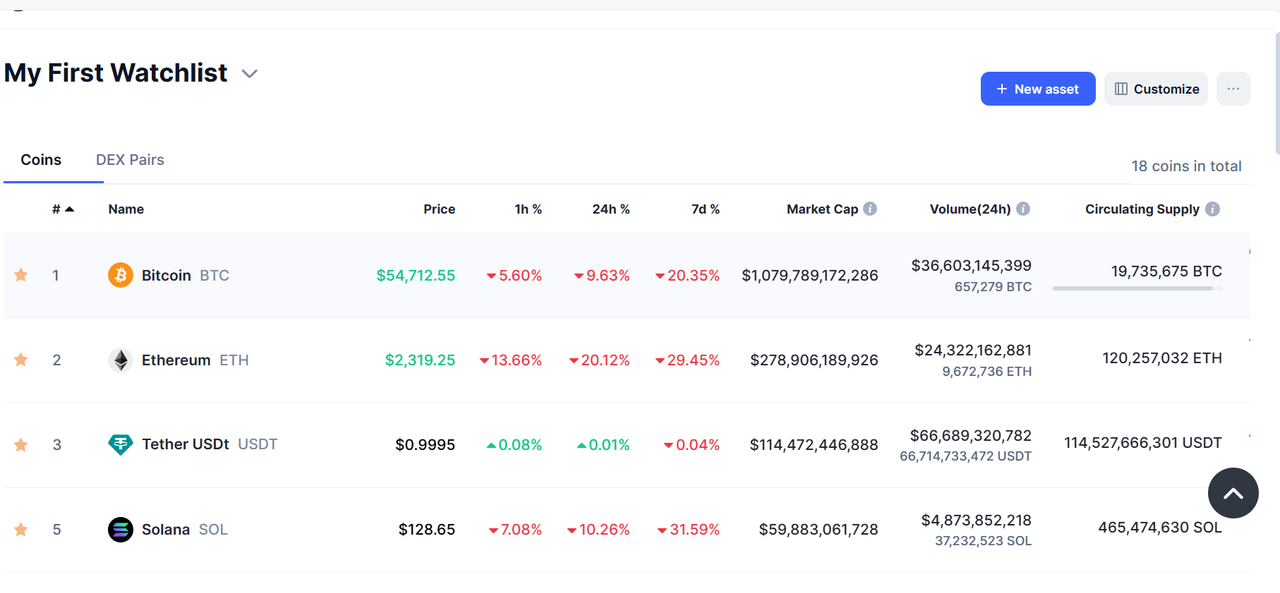Click Tether price $0.9995

[425, 445]
